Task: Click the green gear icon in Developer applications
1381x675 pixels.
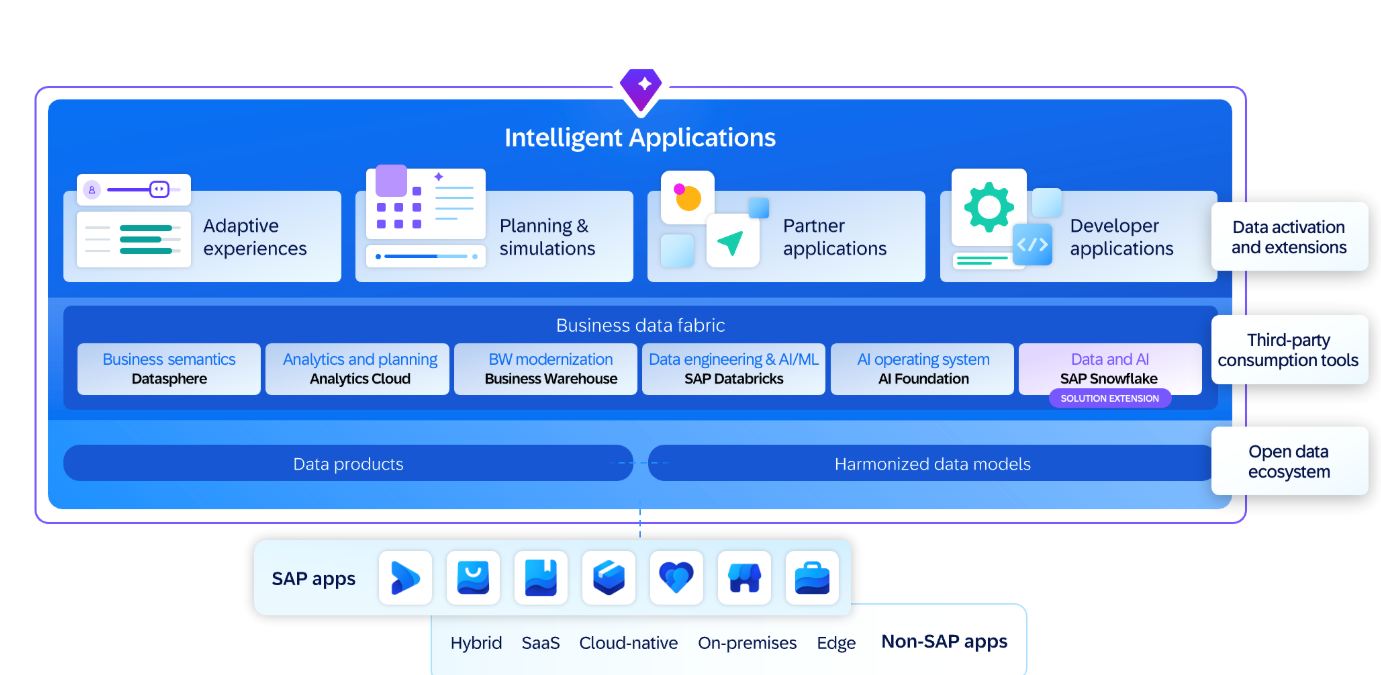Action: [x=989, y=207]
